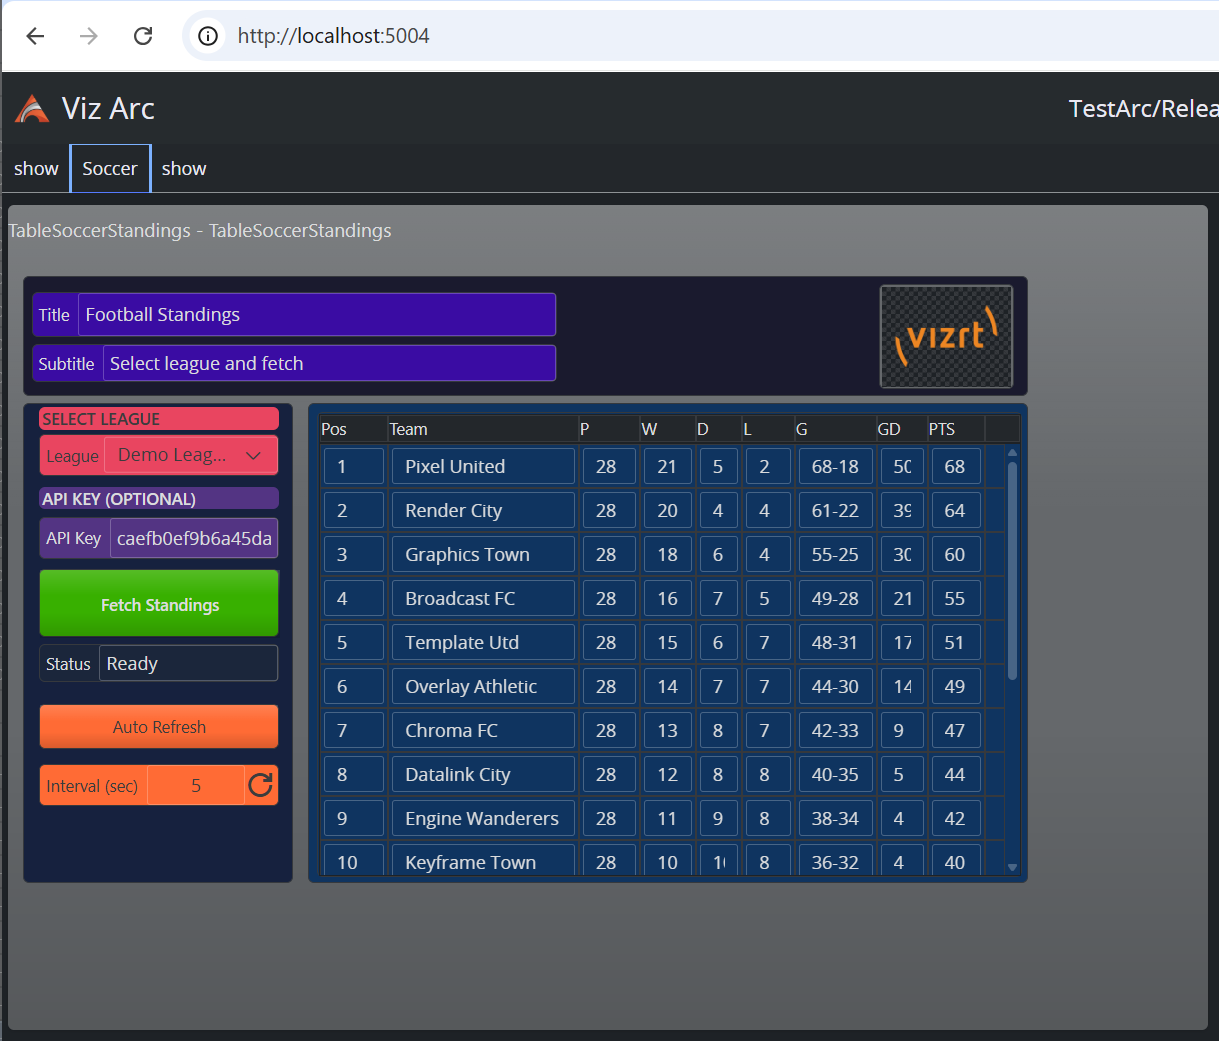Select the Pixel United team cell
The height and width of the screenshot is (1041, 1219).
[483, 466]
